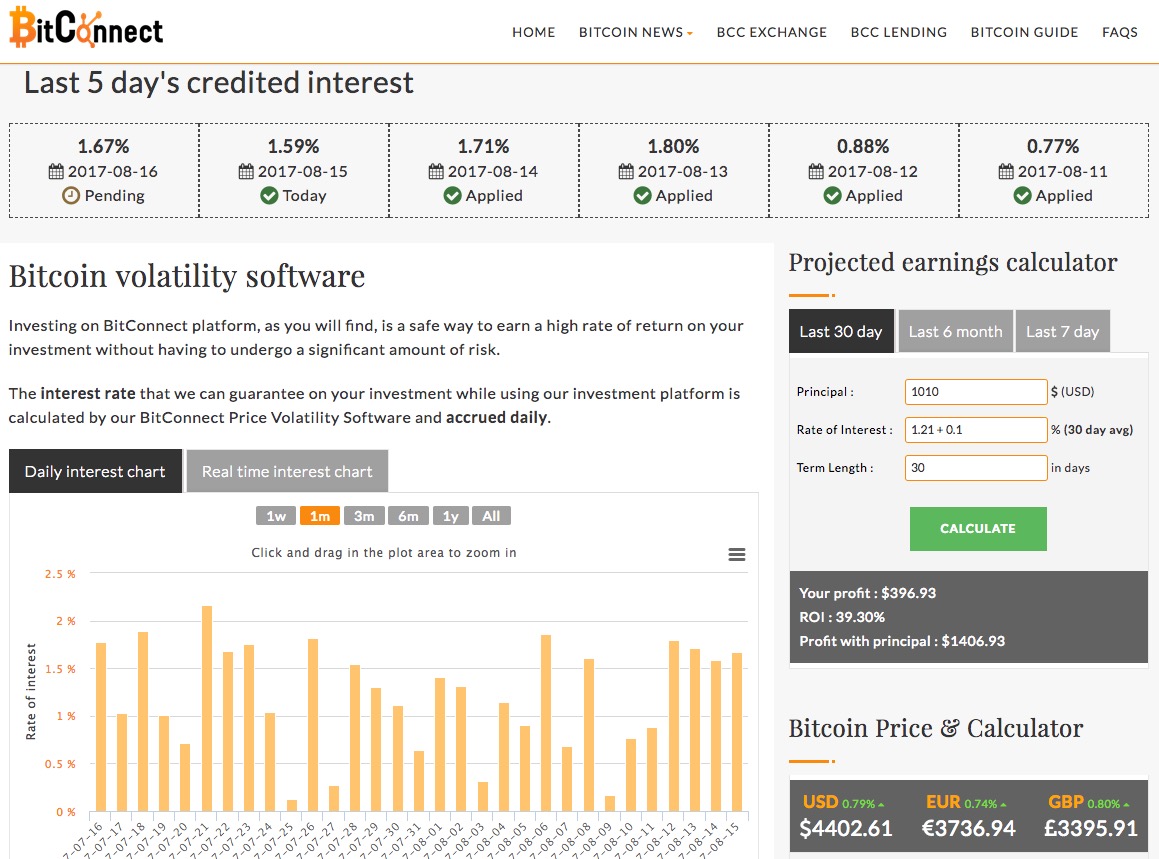Click the chart bar for 08-06
Image resolution: width=1159 pixels, height=859 pixels.
[546, 723]
